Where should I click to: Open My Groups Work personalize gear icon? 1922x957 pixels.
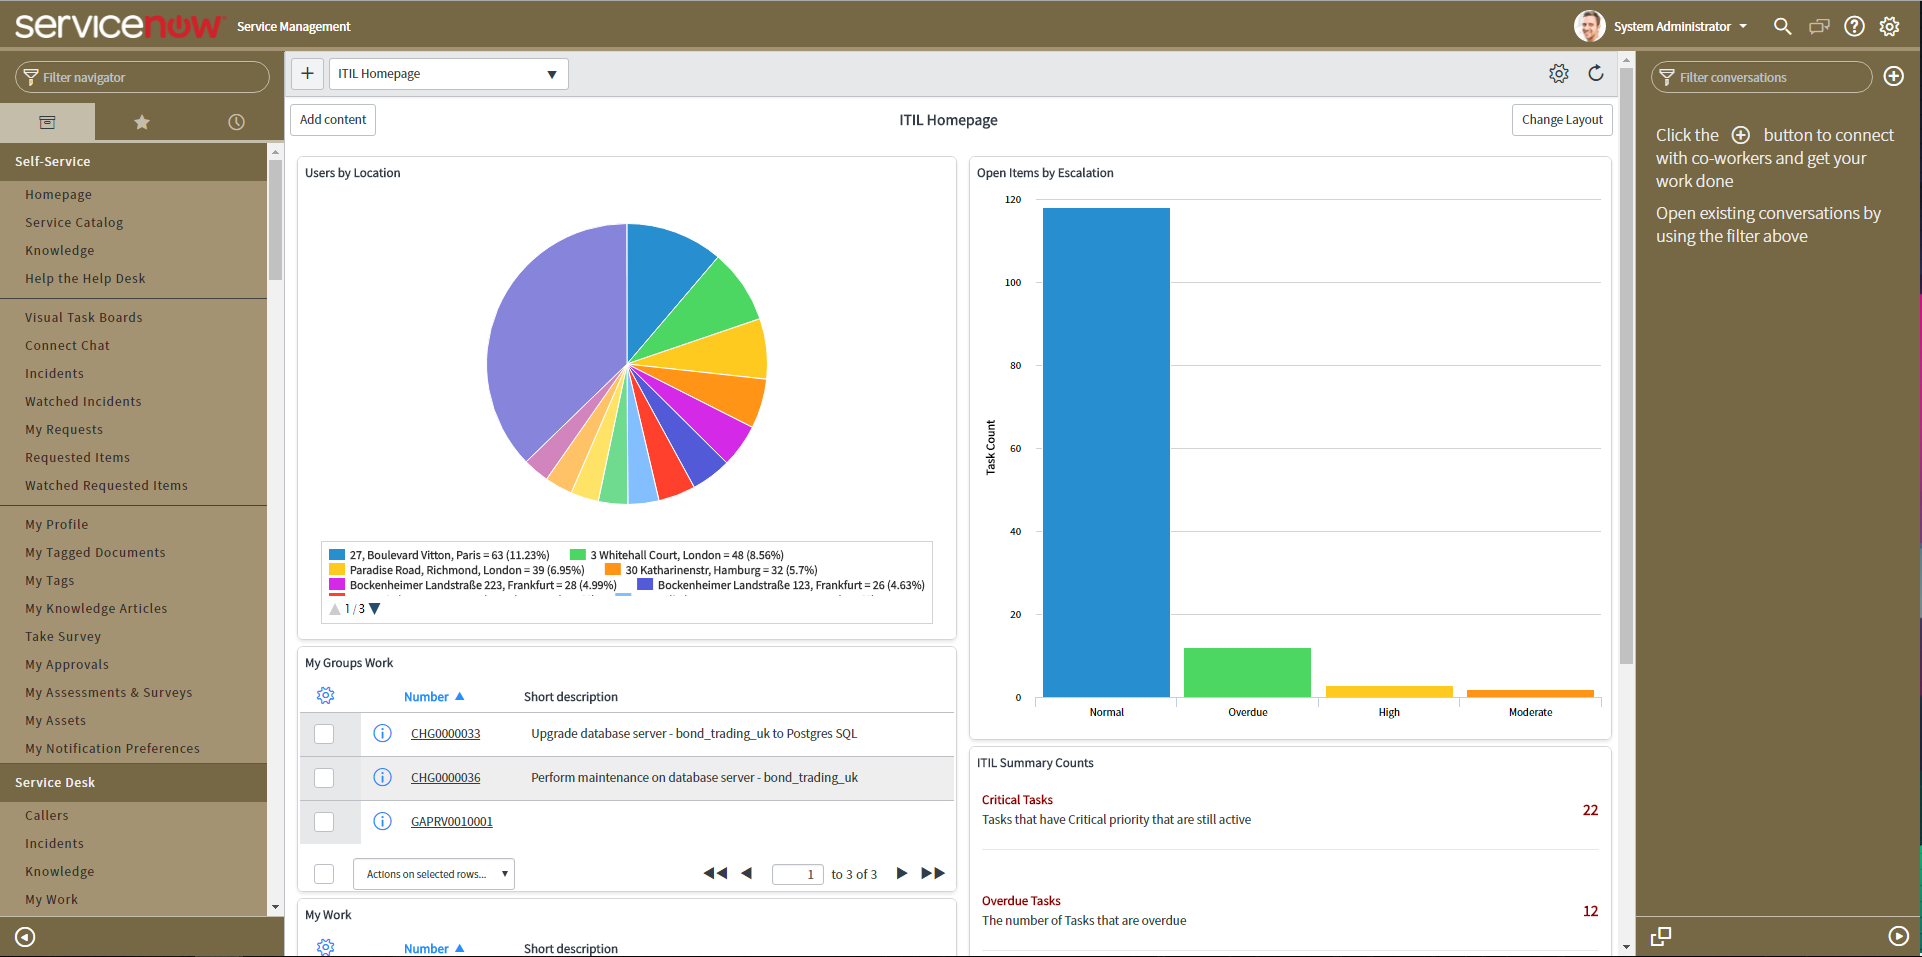[325, 695]
